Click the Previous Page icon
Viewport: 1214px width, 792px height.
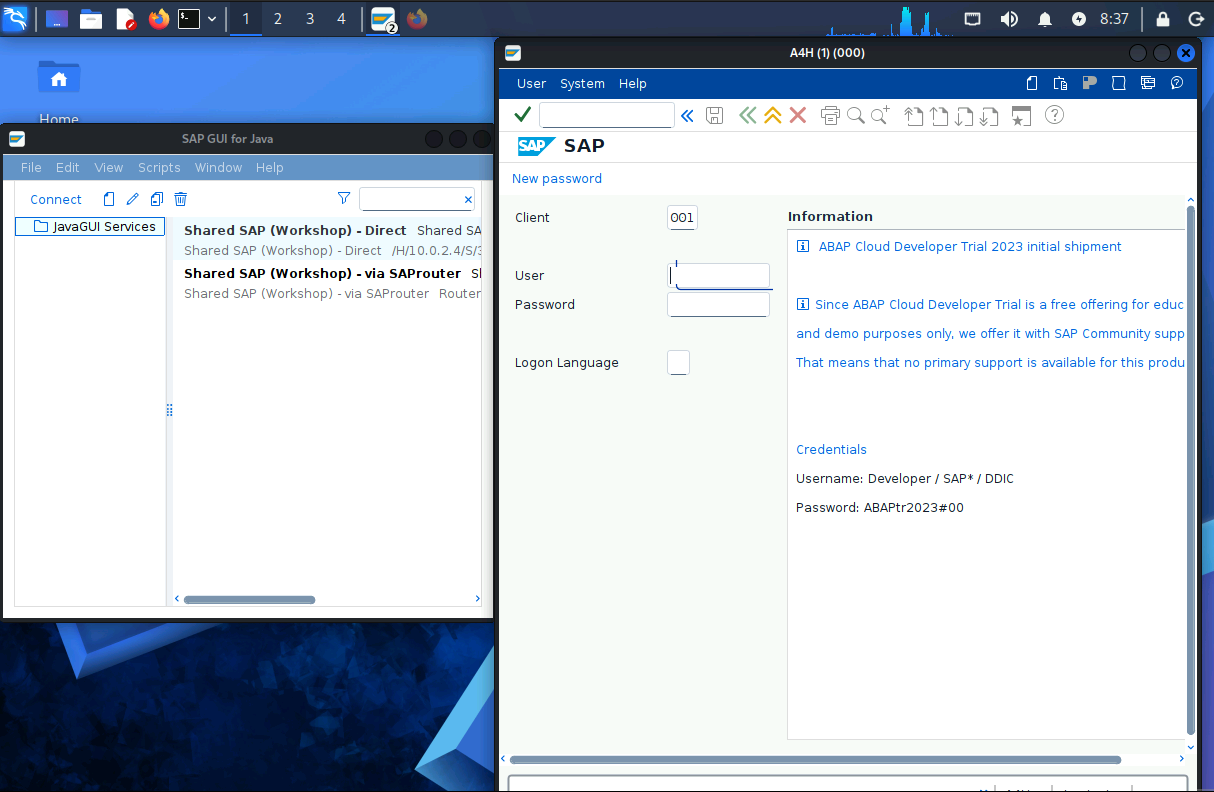pos(939,116)
